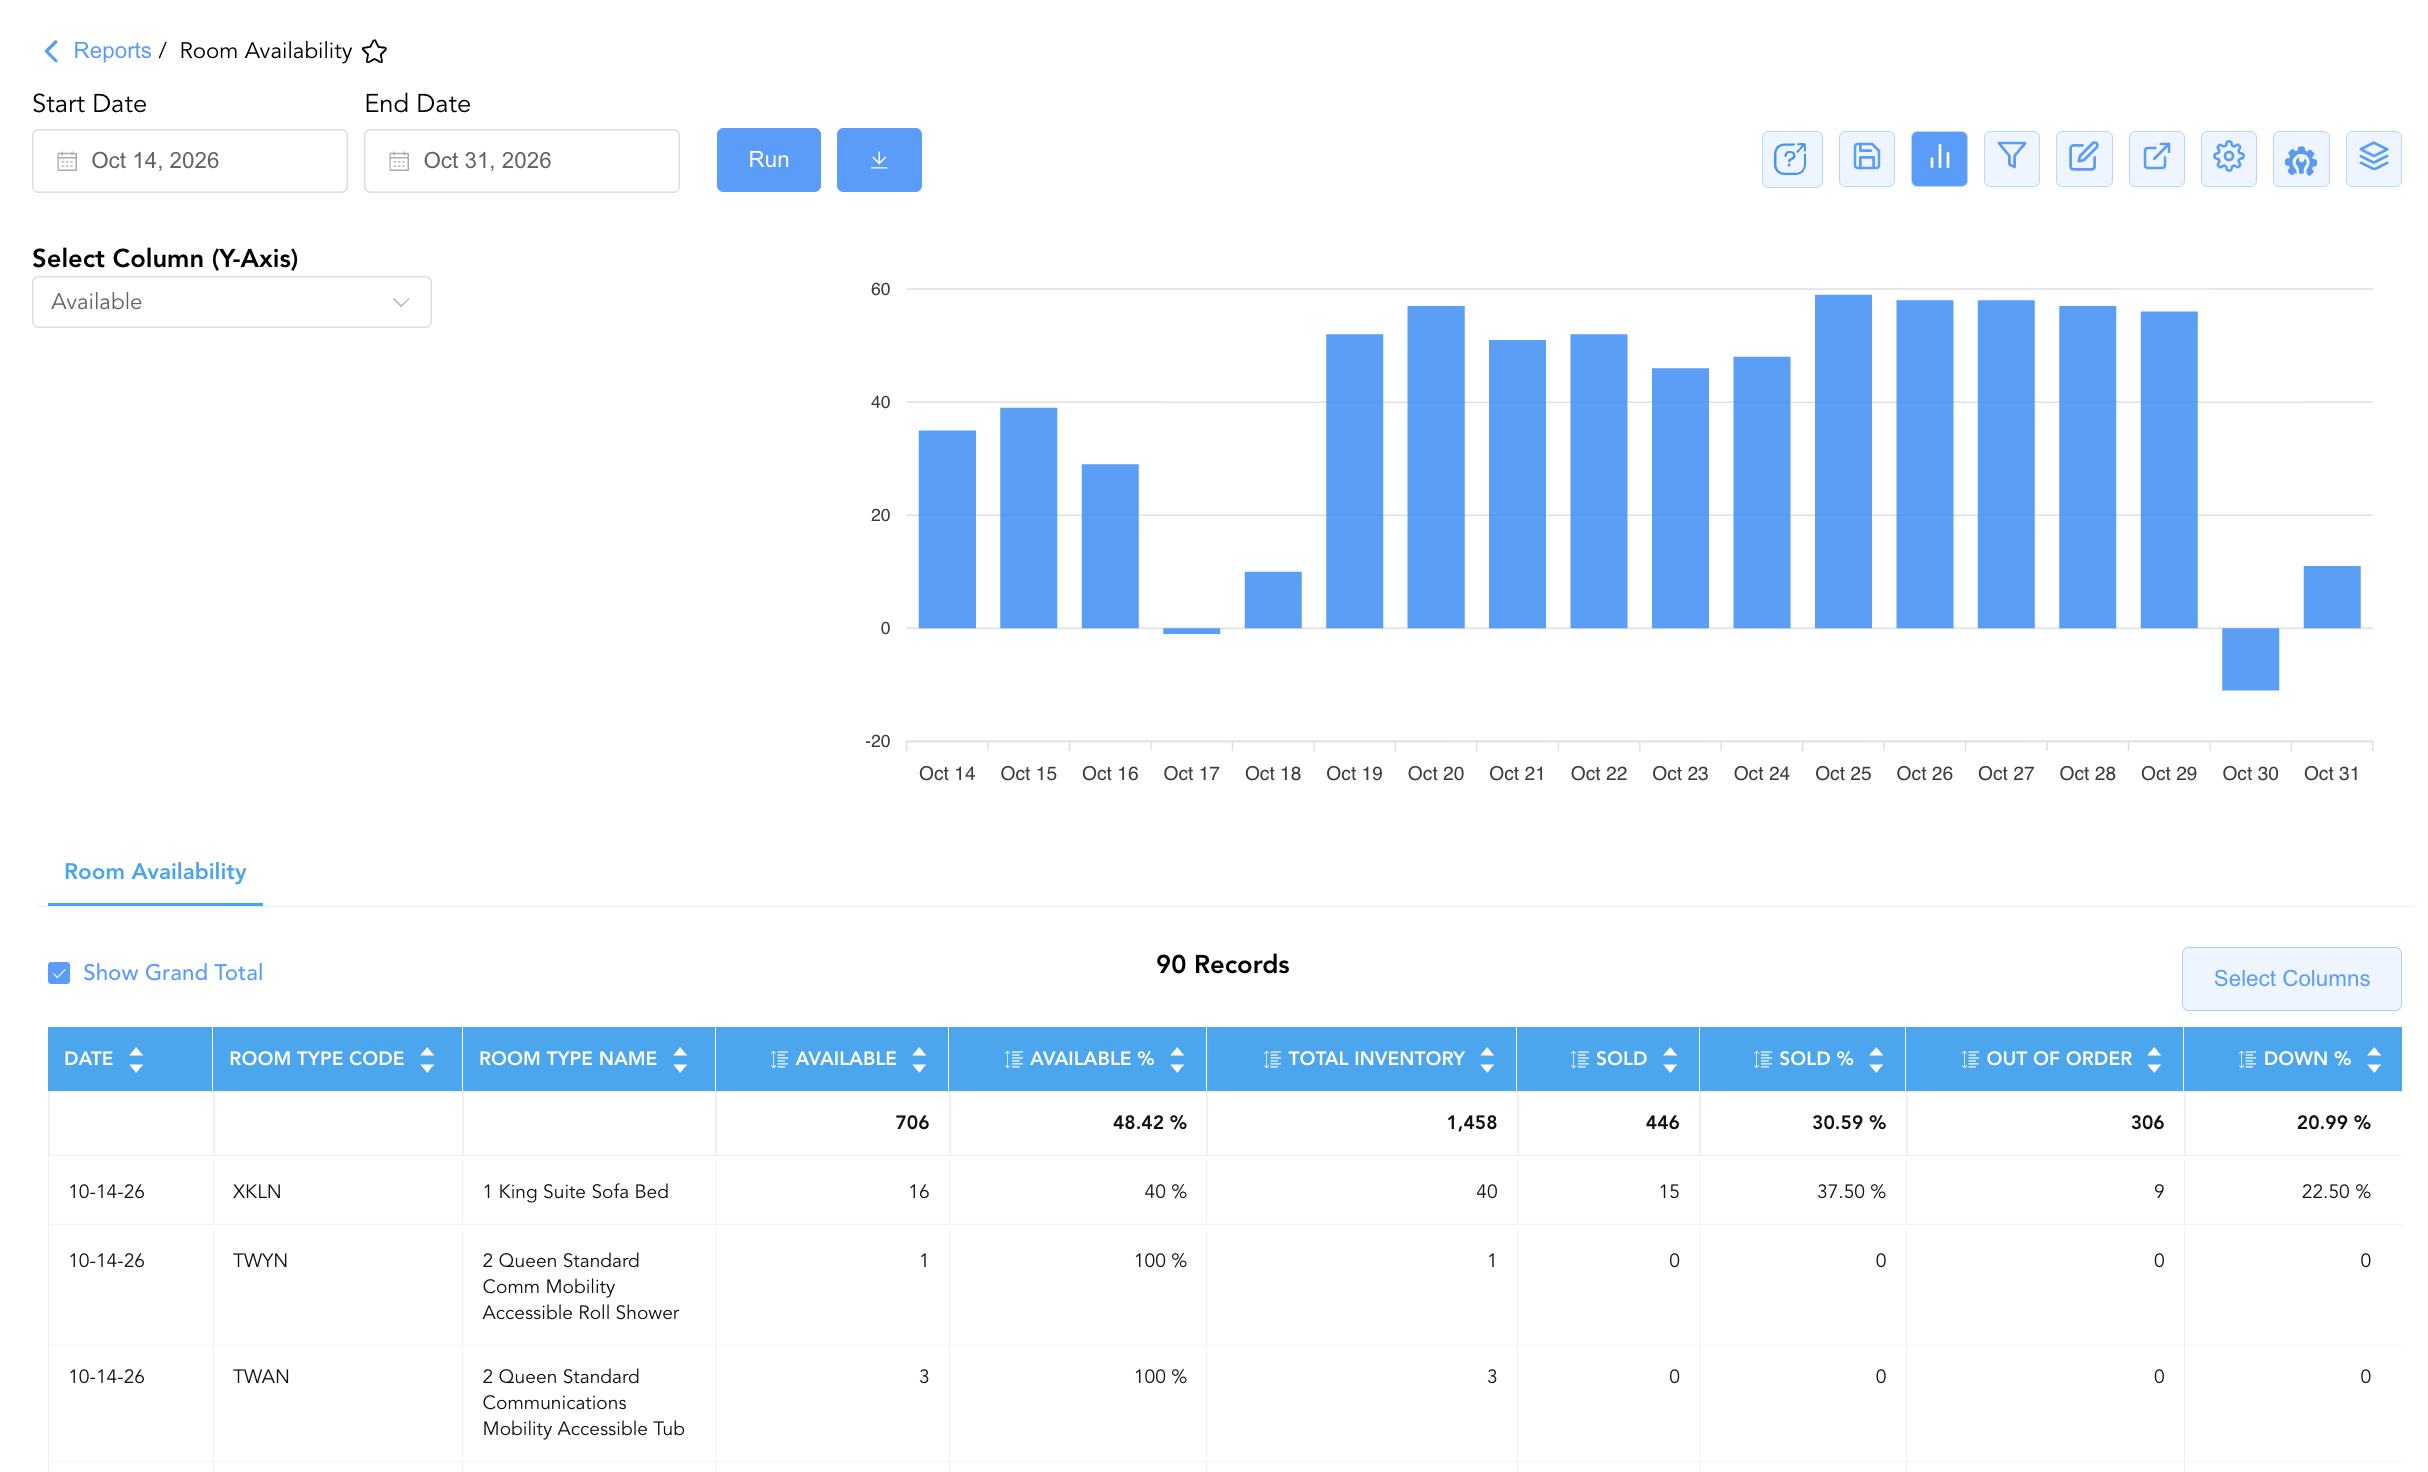Open the help question-mark icon

click(x=1792, y=159)
